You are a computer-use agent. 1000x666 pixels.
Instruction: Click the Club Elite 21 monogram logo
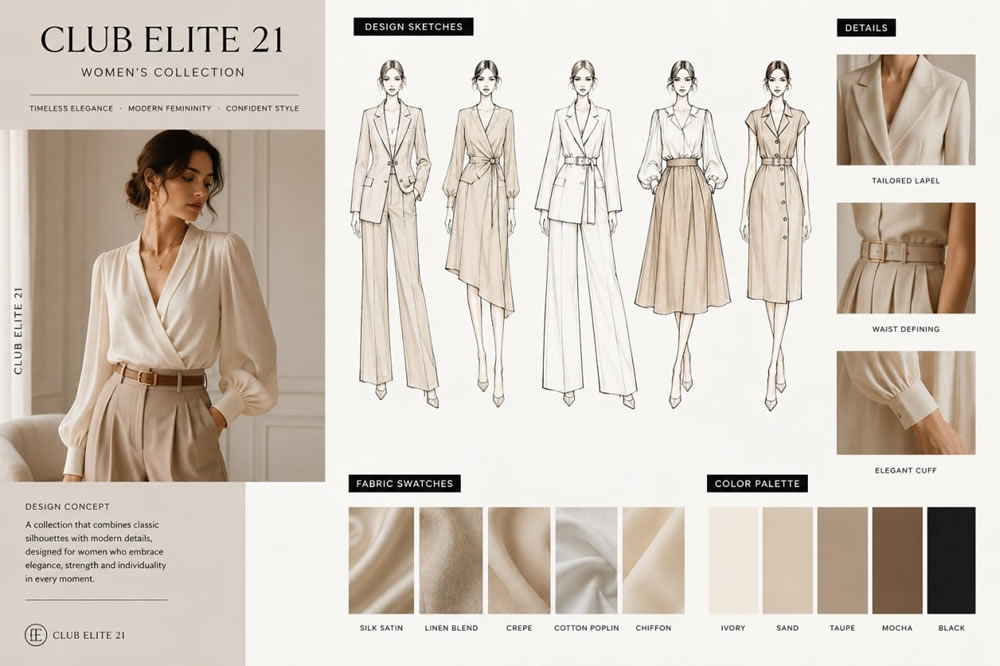35,635
